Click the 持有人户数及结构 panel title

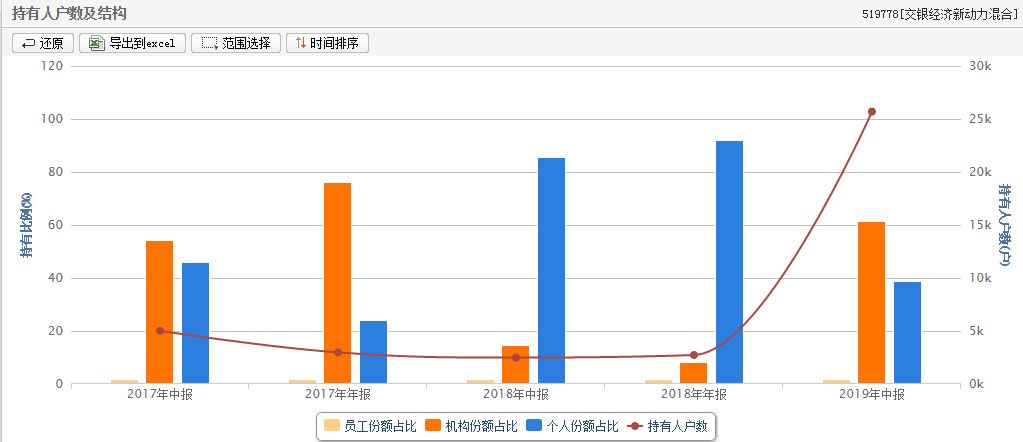pyautogui.click(x=69, y=14)
